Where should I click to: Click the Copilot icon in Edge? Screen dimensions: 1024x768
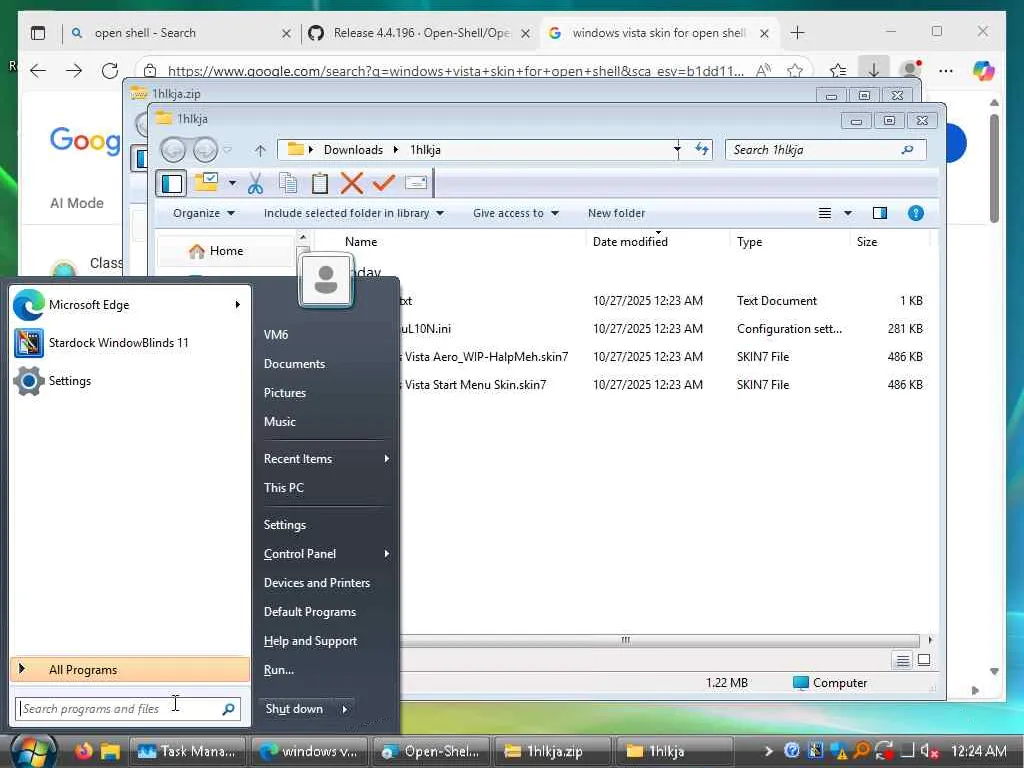pyautogui.click(x=983, y=71)
